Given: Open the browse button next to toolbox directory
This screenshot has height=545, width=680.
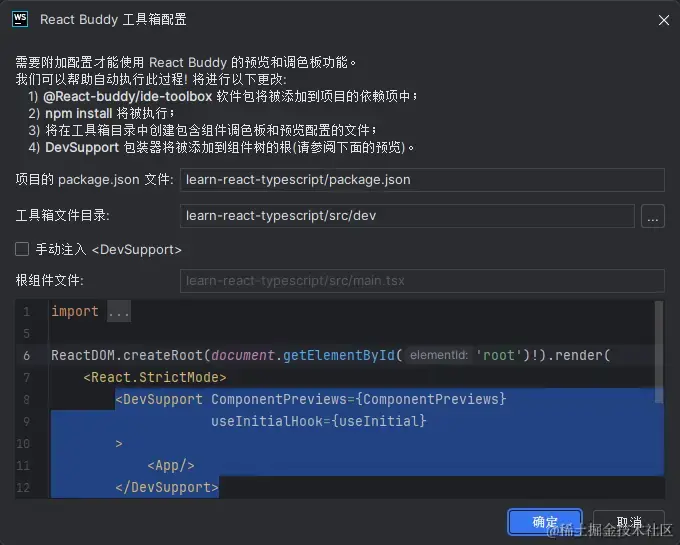Looking at the screenshot, I should click(653, 216).
